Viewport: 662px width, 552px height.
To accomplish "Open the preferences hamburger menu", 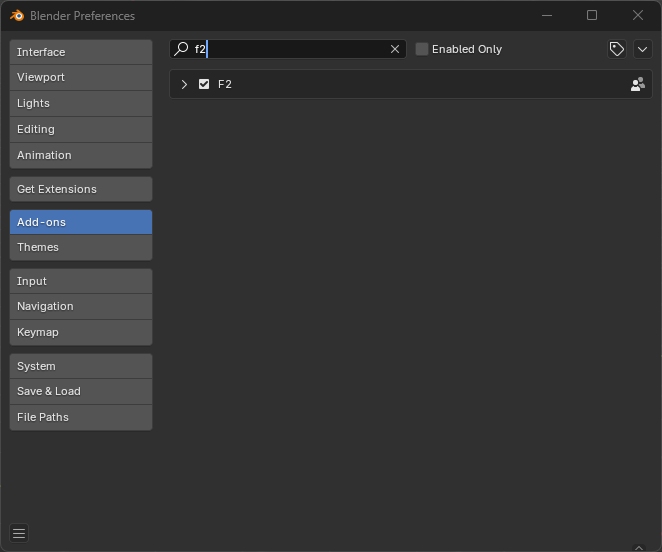I will [19, 533].
